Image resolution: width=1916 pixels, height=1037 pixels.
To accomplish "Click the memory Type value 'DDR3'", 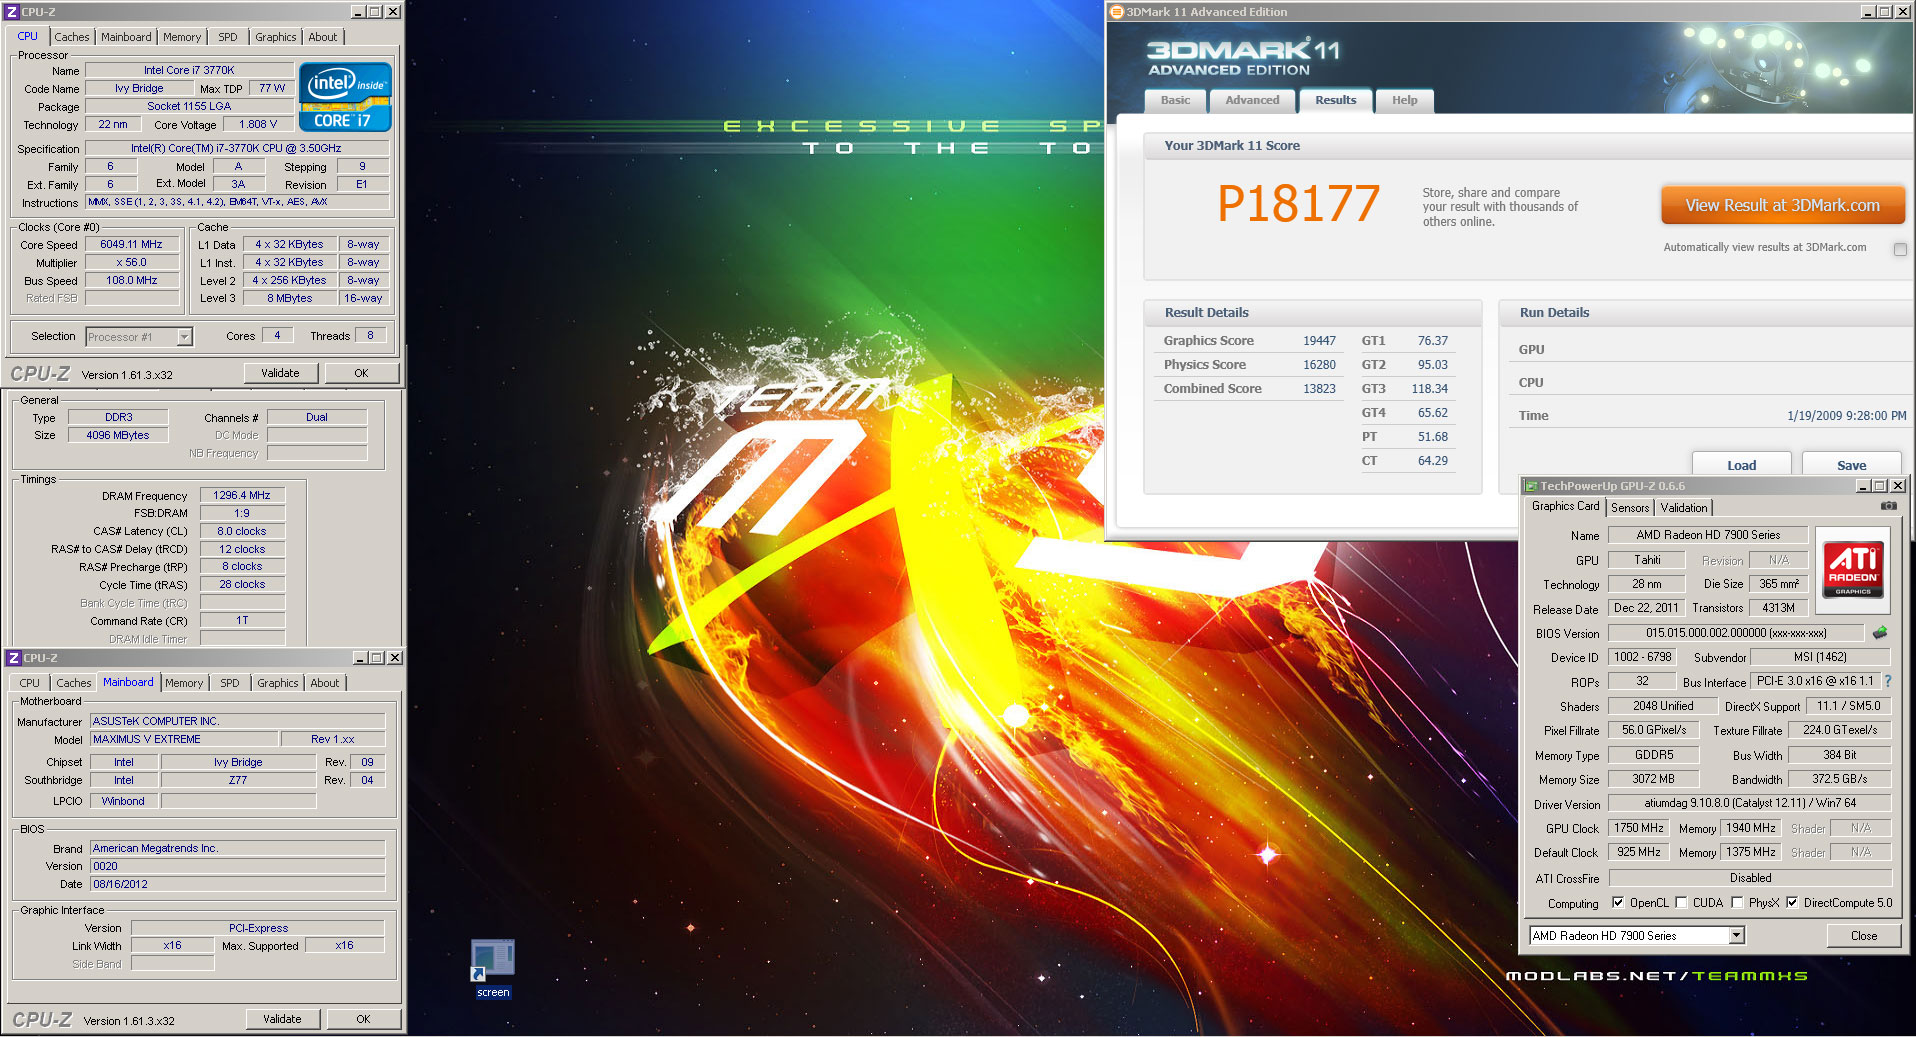I will click(x=118, y=417).
